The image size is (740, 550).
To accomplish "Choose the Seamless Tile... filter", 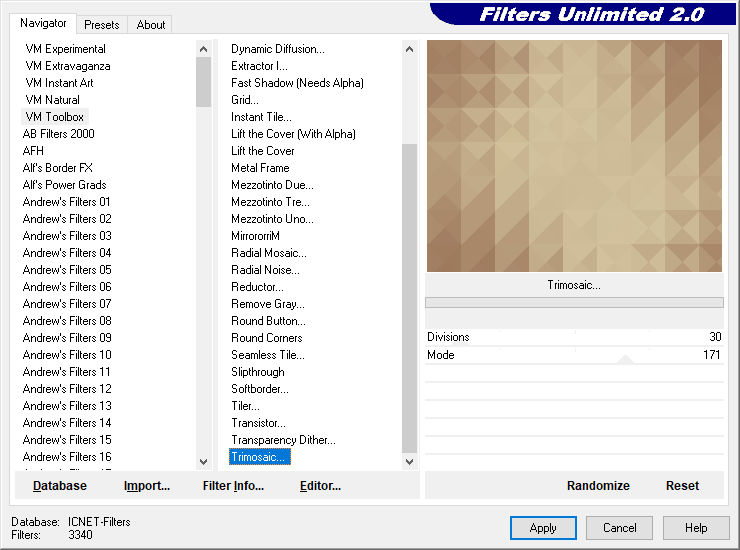I will click(268, 355).
